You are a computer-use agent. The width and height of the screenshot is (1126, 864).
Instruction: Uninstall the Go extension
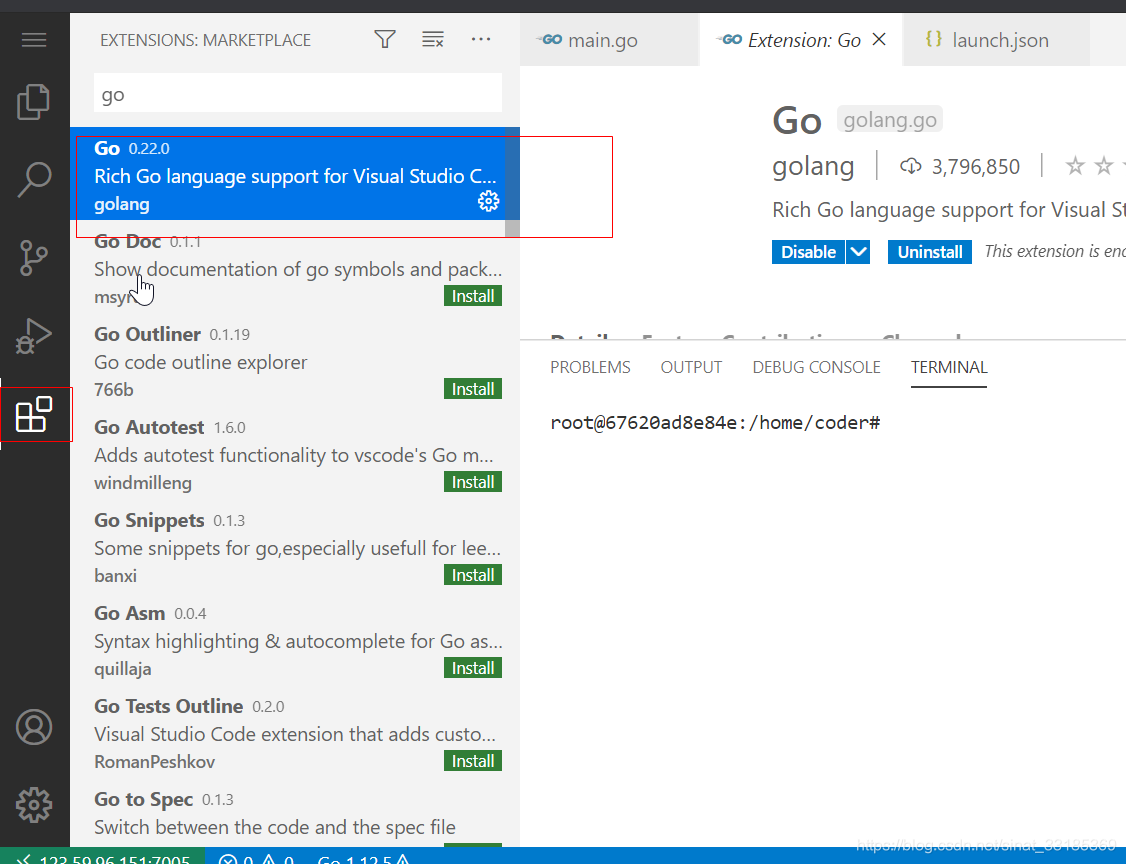[929, 251]
